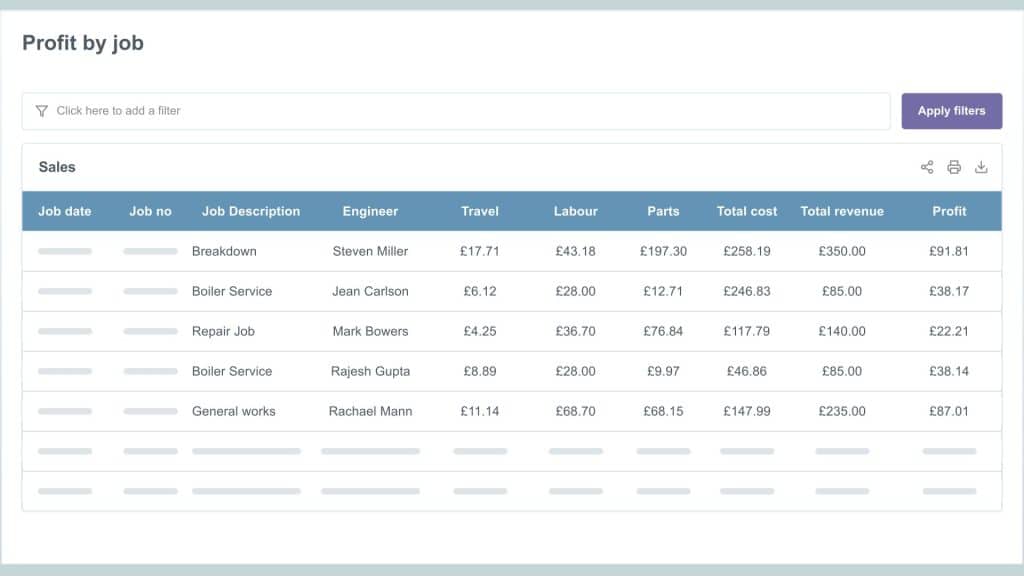Click total revenue £235.00
Image resolution: width=1024 pixels, height=576 pixels.
point(842,411)
